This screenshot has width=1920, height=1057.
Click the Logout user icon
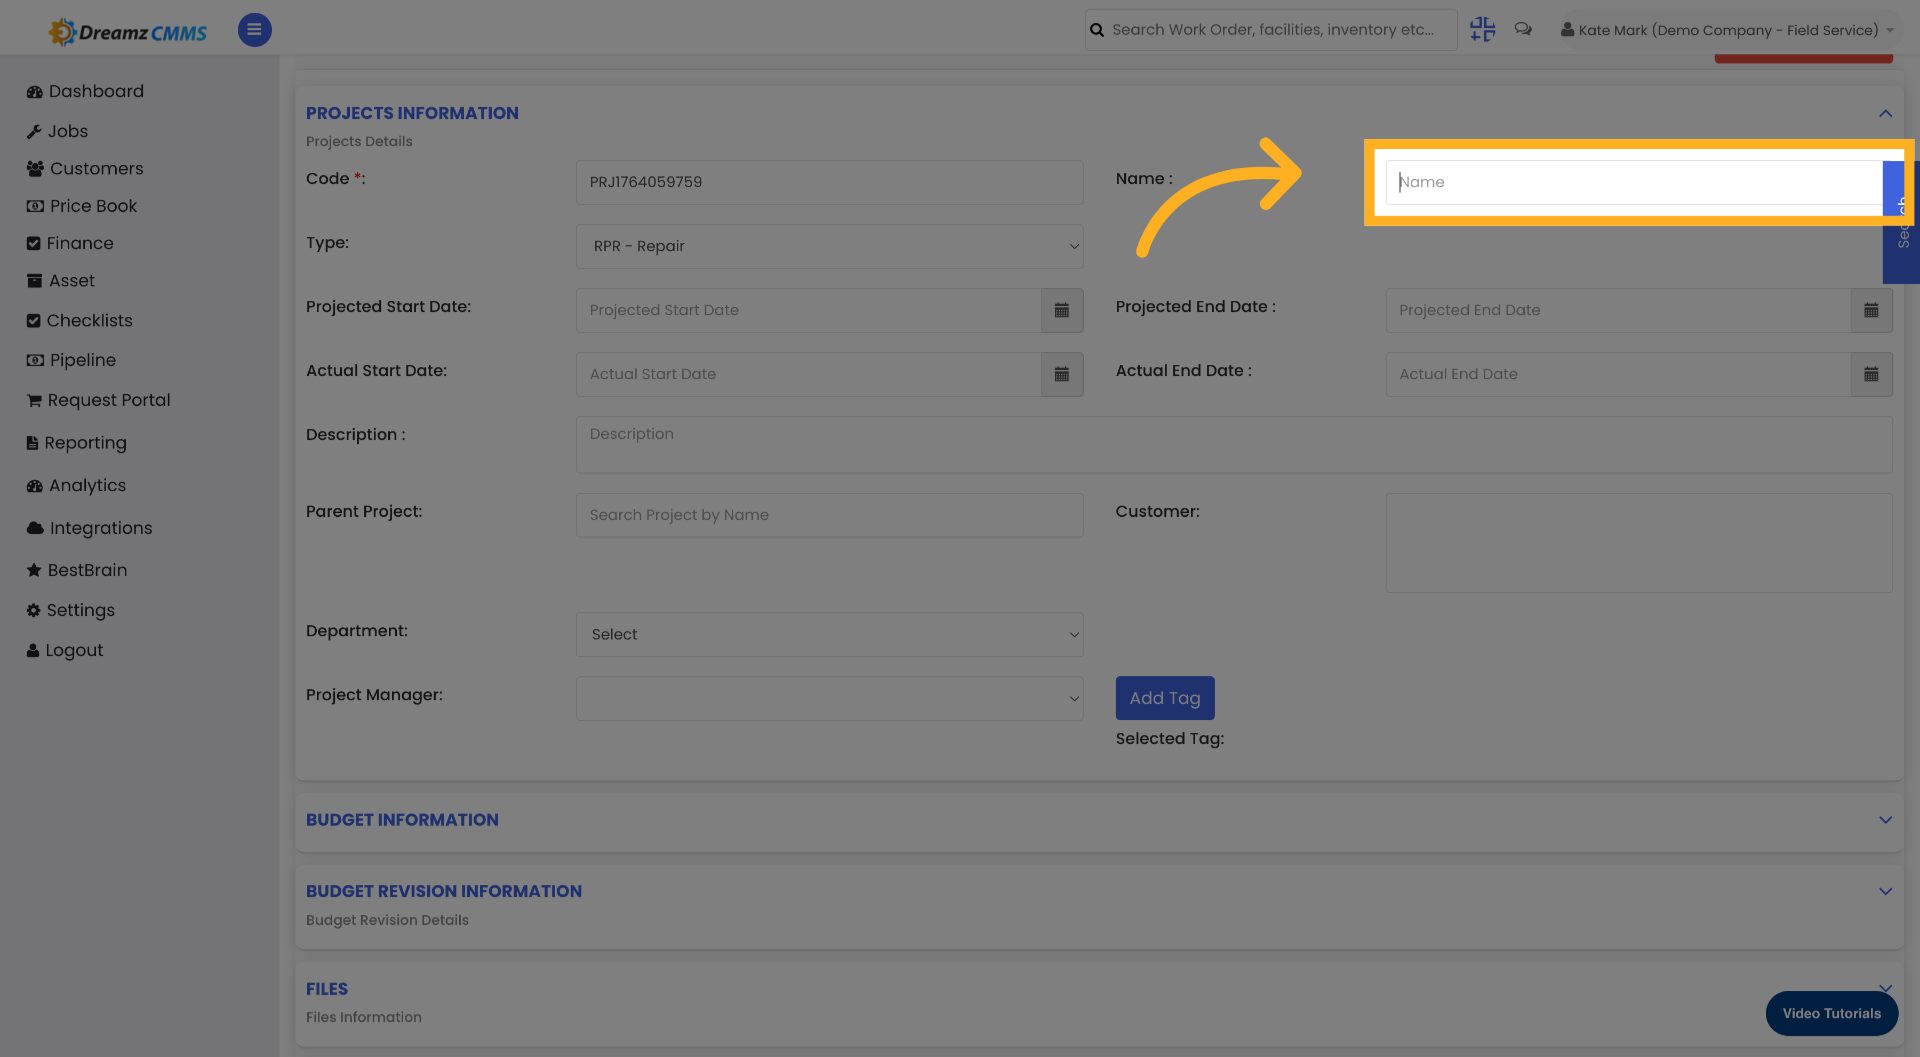tap(33, 650)
